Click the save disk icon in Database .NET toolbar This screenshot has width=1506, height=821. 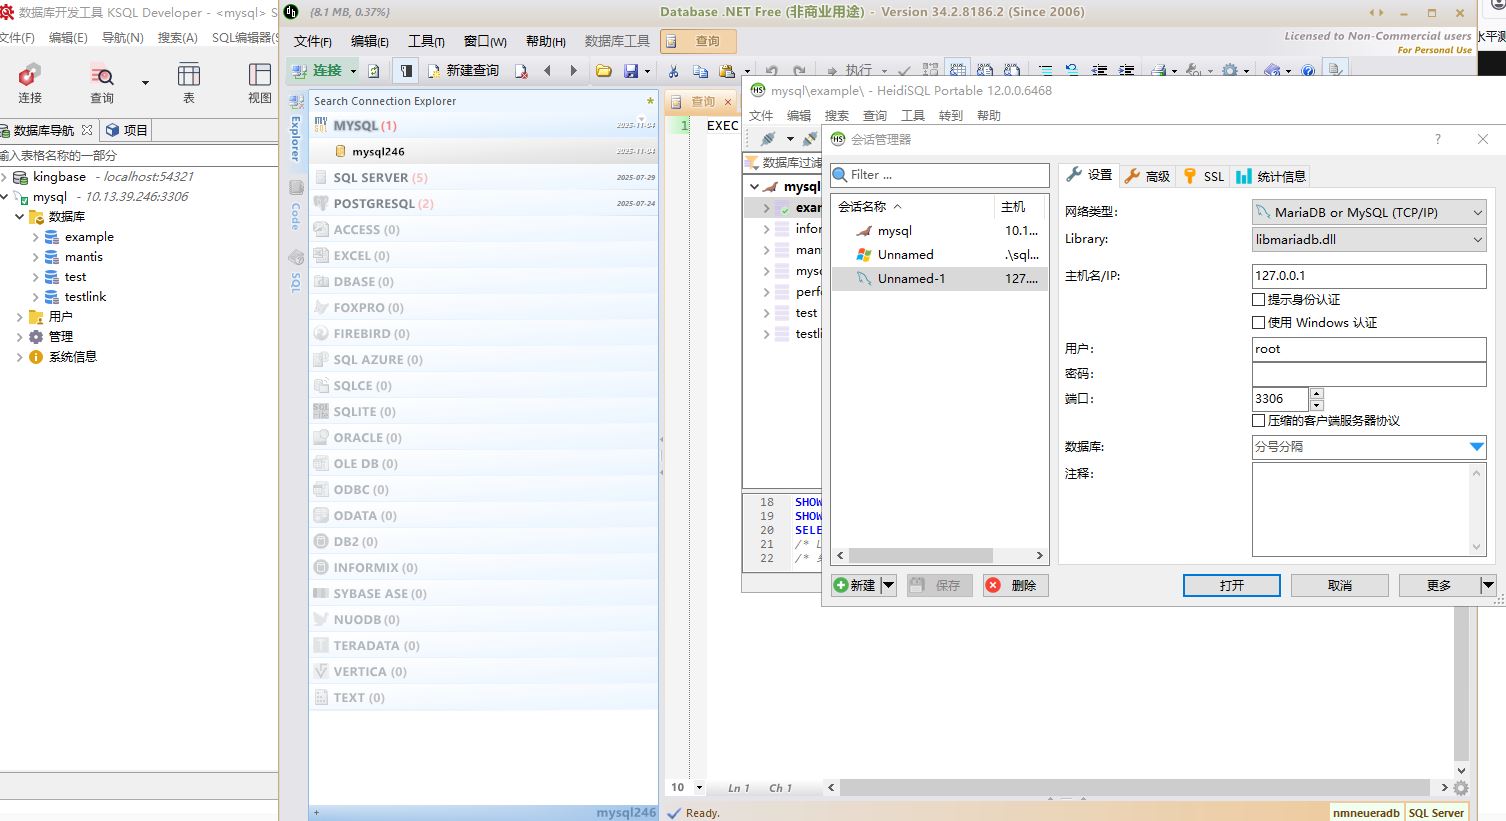[x=631, y=71]
